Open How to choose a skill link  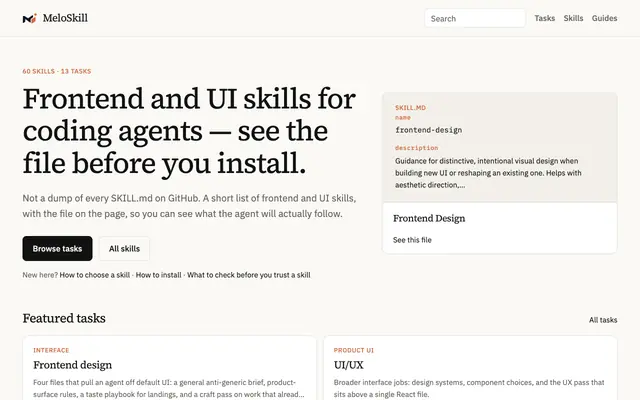pyautogui.click(x=95, y=275)
